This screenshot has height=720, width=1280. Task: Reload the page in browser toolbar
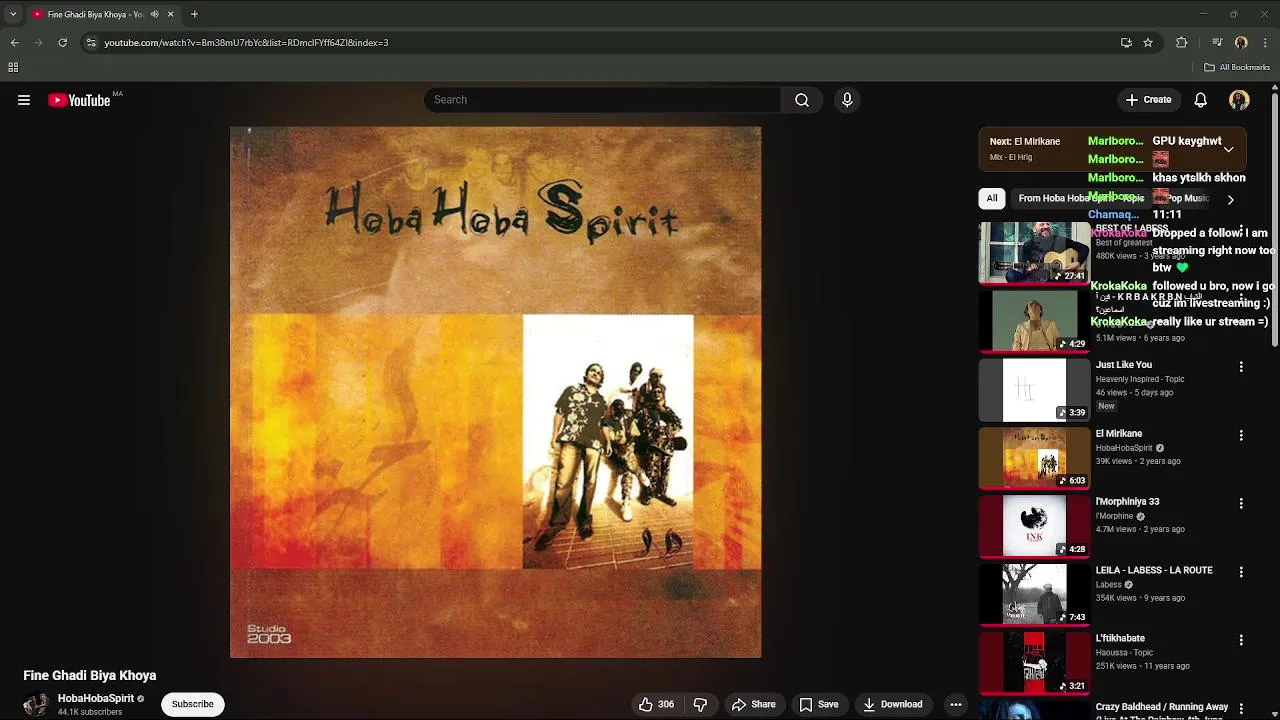tap(62, 42)
